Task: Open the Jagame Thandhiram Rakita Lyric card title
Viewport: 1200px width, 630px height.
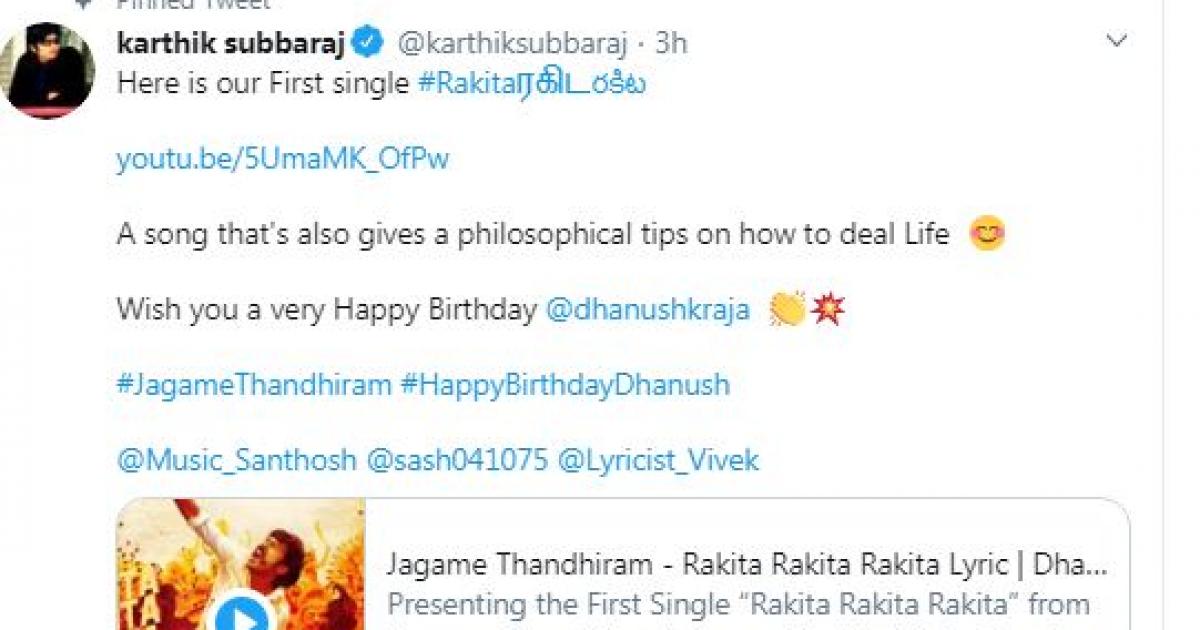Action: pos(747,565)
